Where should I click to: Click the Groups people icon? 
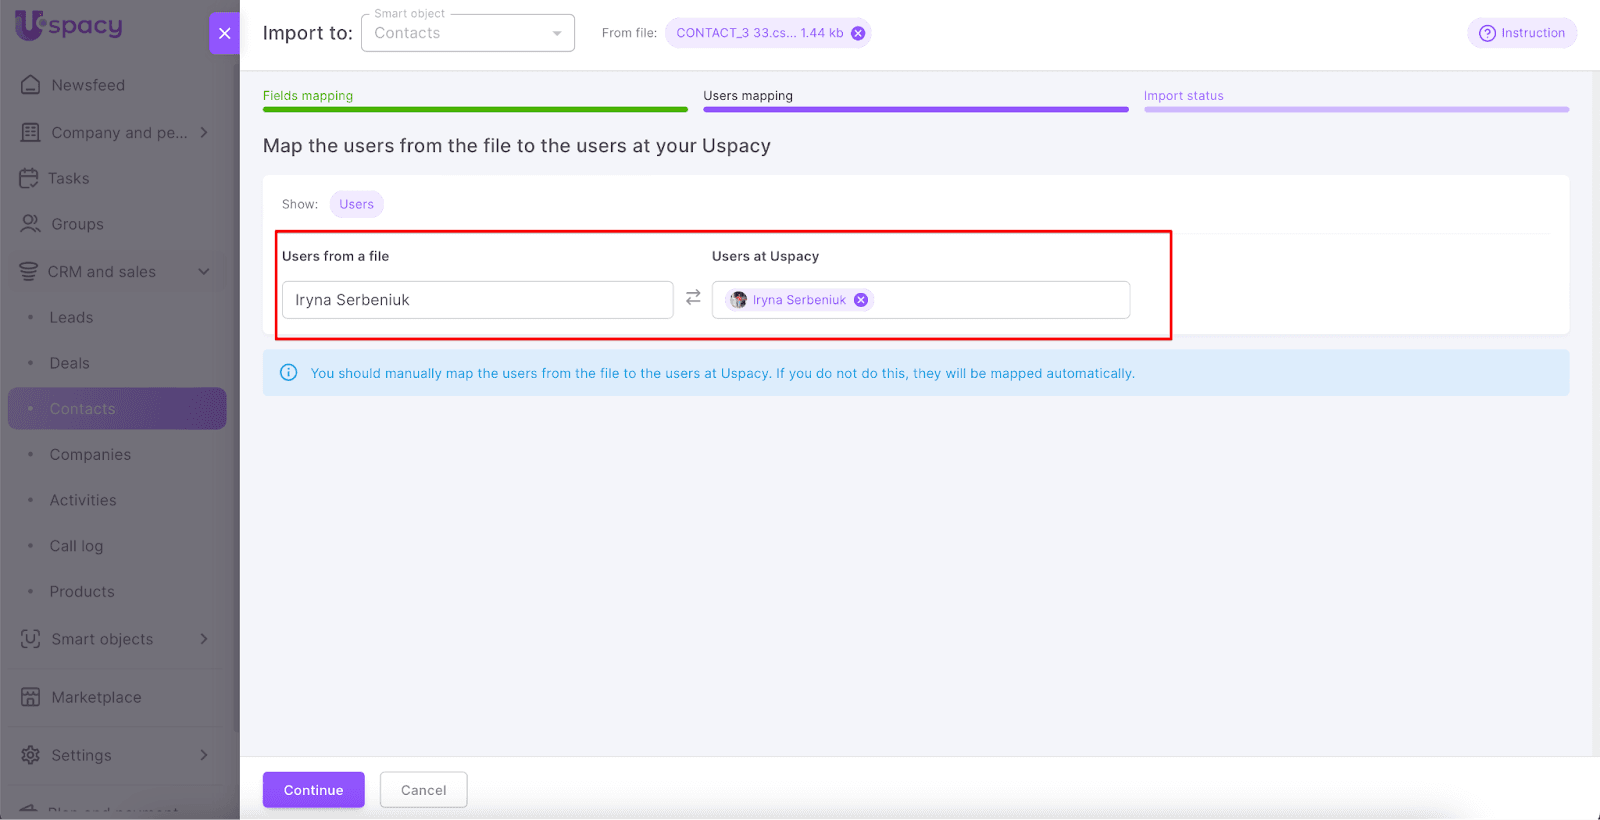coord(30,224)
